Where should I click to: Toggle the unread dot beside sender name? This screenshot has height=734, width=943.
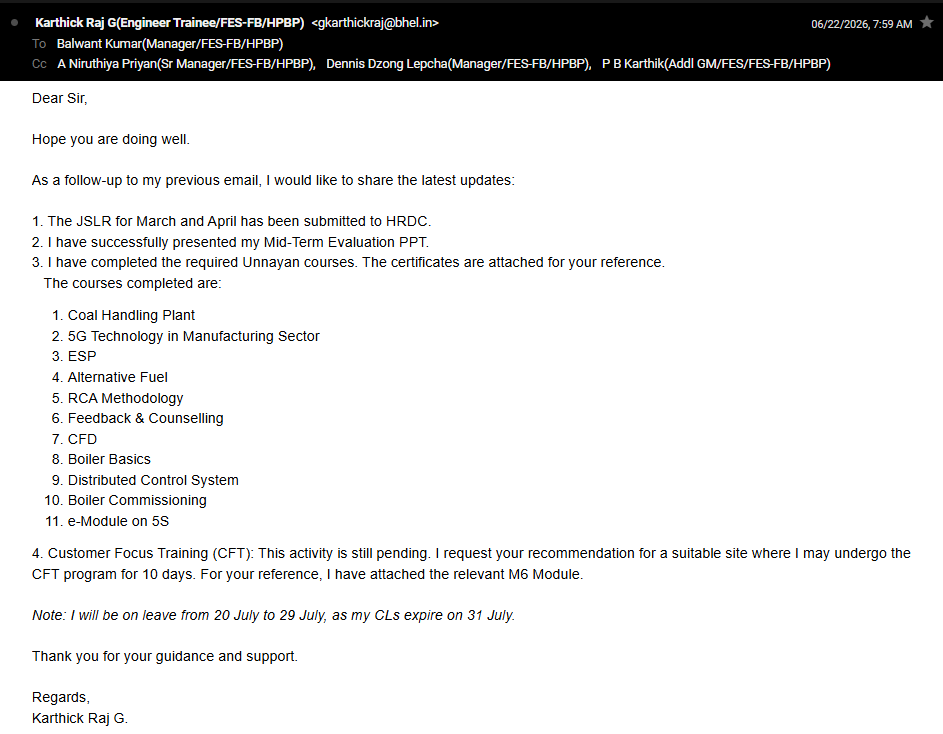14,23
